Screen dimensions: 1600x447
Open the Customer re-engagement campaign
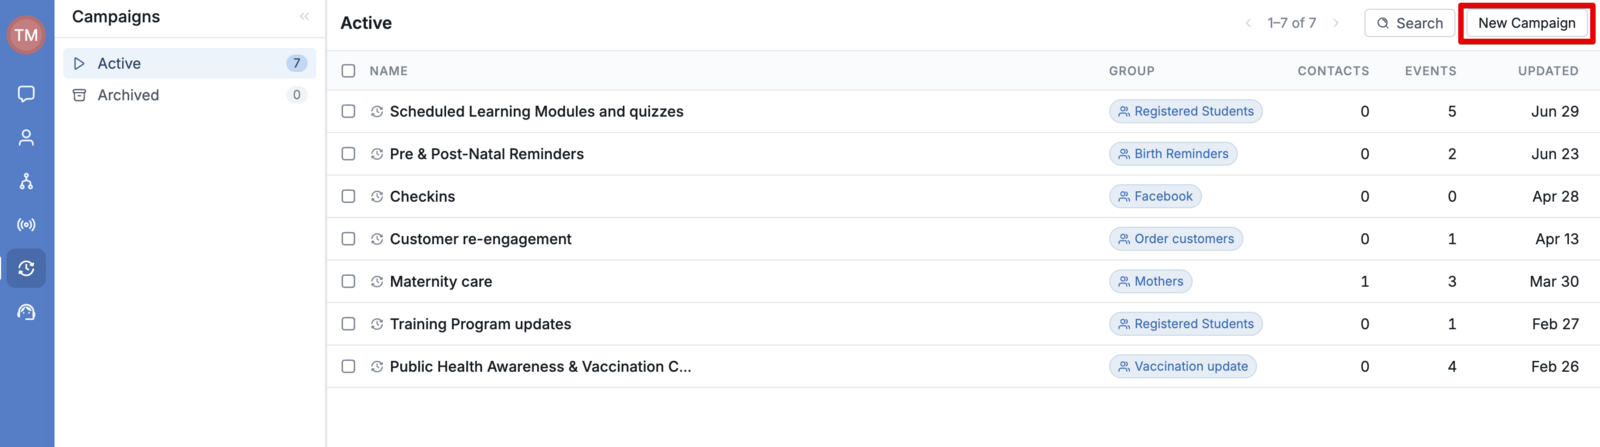pos(480,239)
